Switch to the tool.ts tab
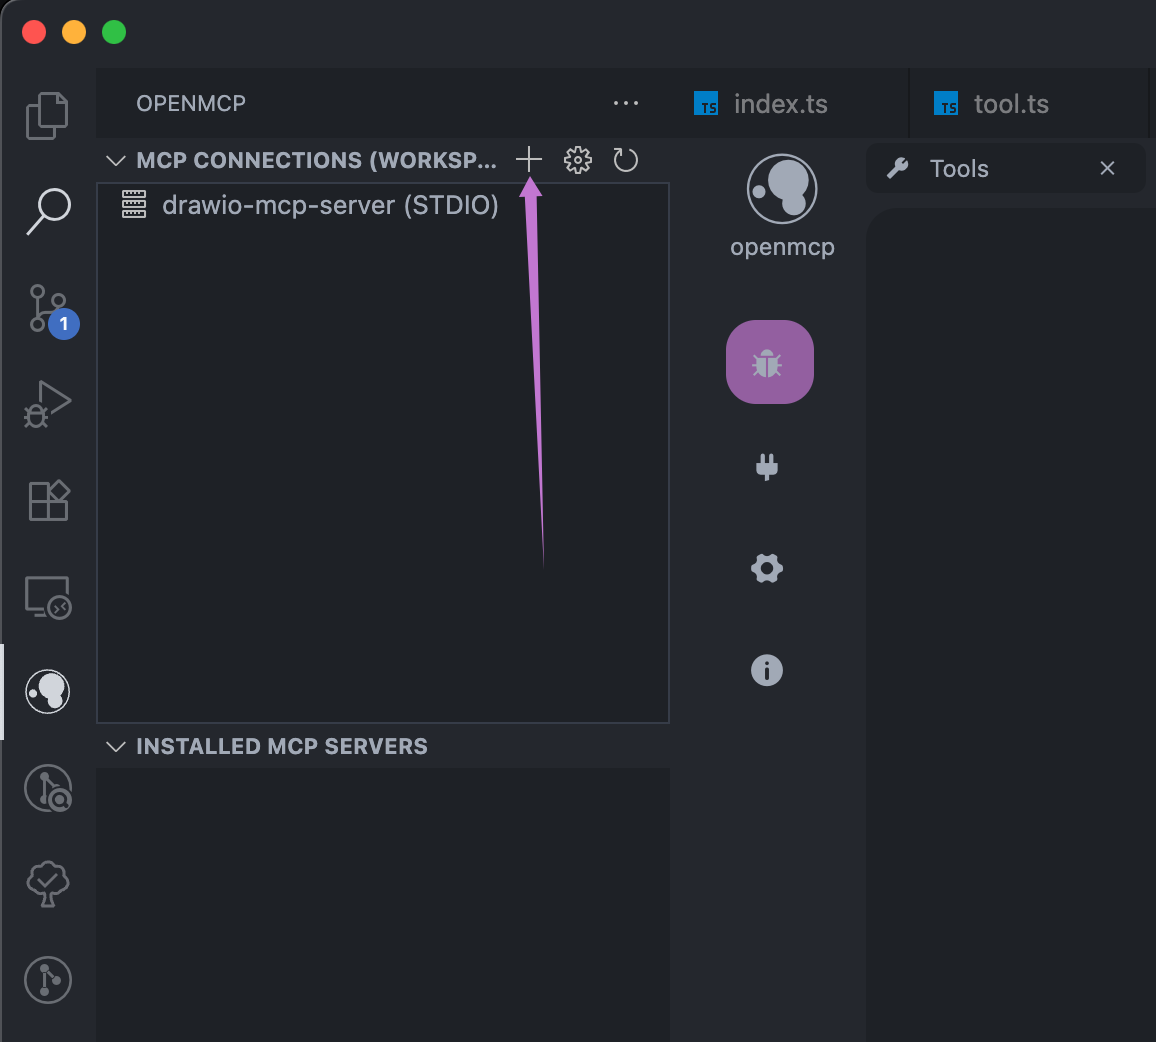 click(x=1010, y=104)
